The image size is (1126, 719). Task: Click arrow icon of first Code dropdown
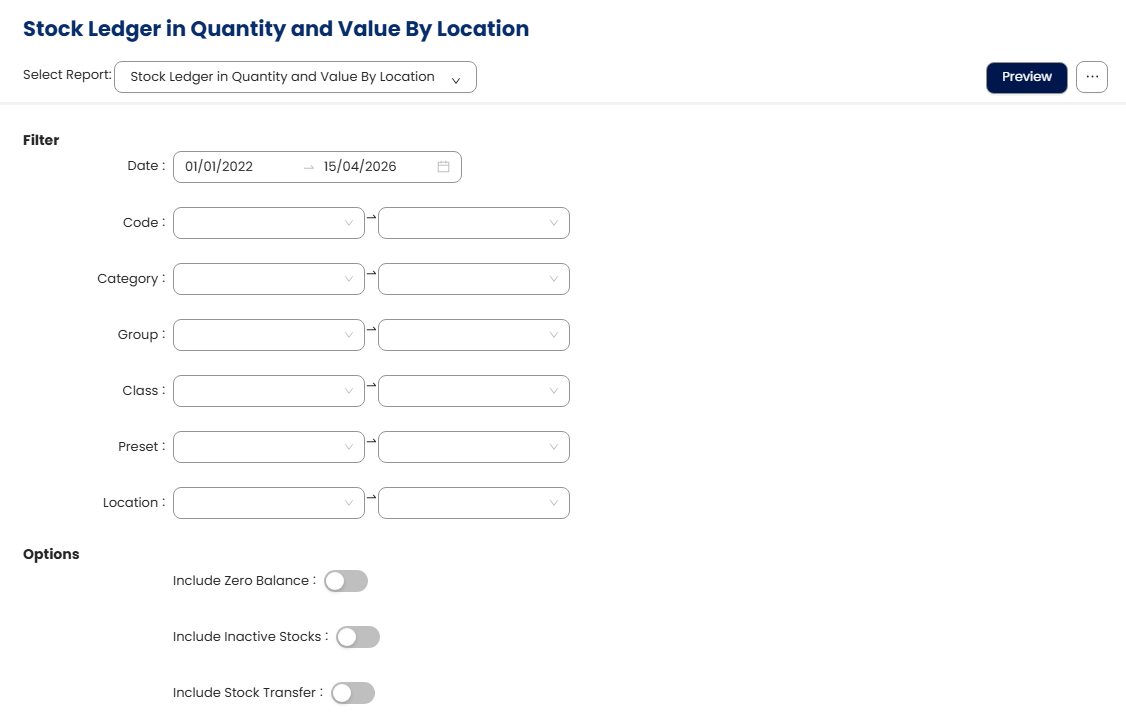pos(349,223)
